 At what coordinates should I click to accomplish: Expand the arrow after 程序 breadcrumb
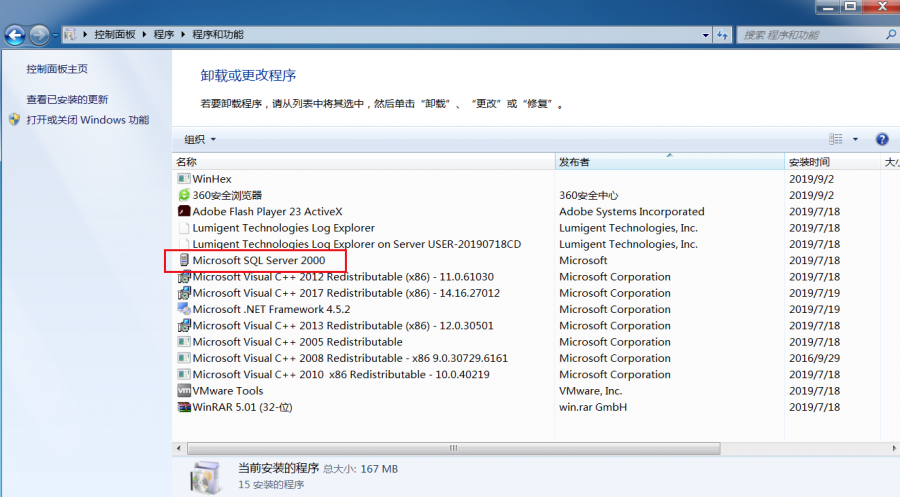click(x=183, y=34)
